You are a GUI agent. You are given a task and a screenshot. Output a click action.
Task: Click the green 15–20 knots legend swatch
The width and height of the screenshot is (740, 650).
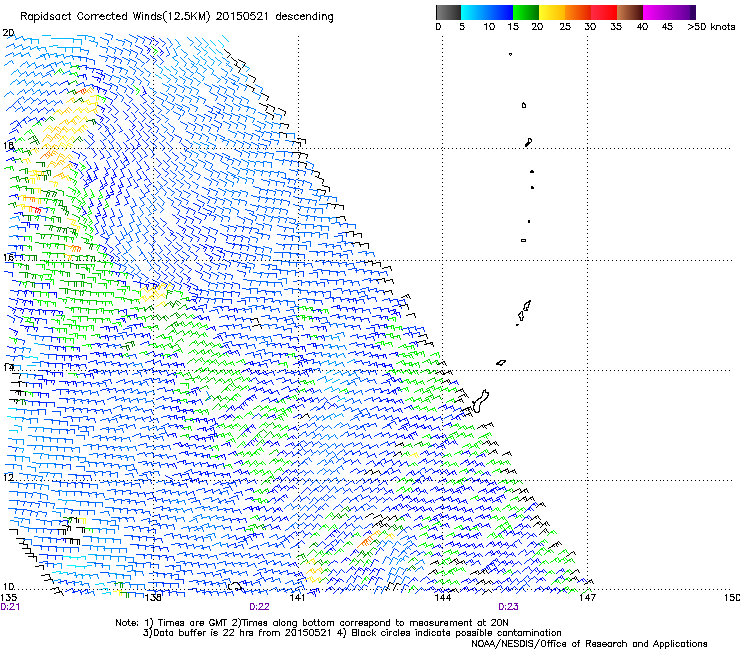pos(526,12)
